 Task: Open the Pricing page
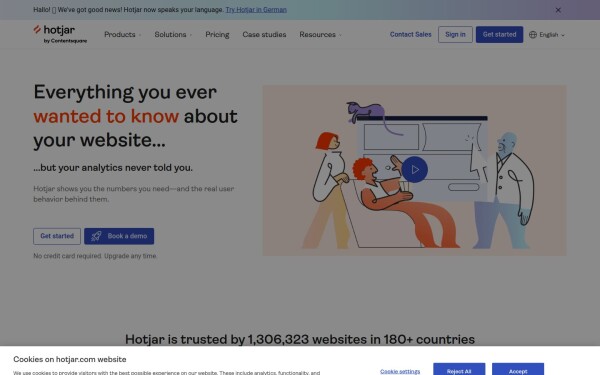tap(217, 34)
